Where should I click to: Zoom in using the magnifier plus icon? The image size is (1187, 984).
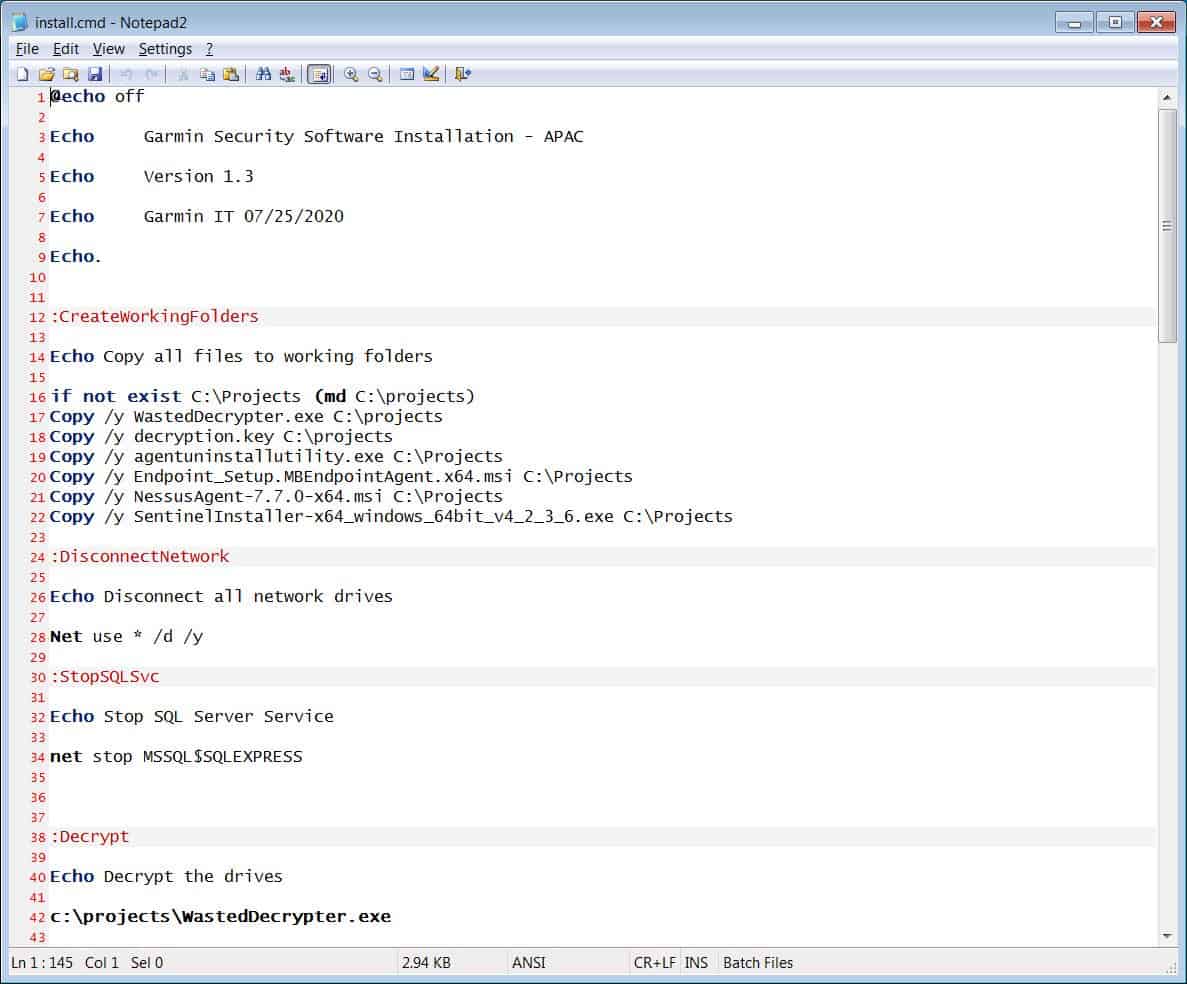[351, 74]
